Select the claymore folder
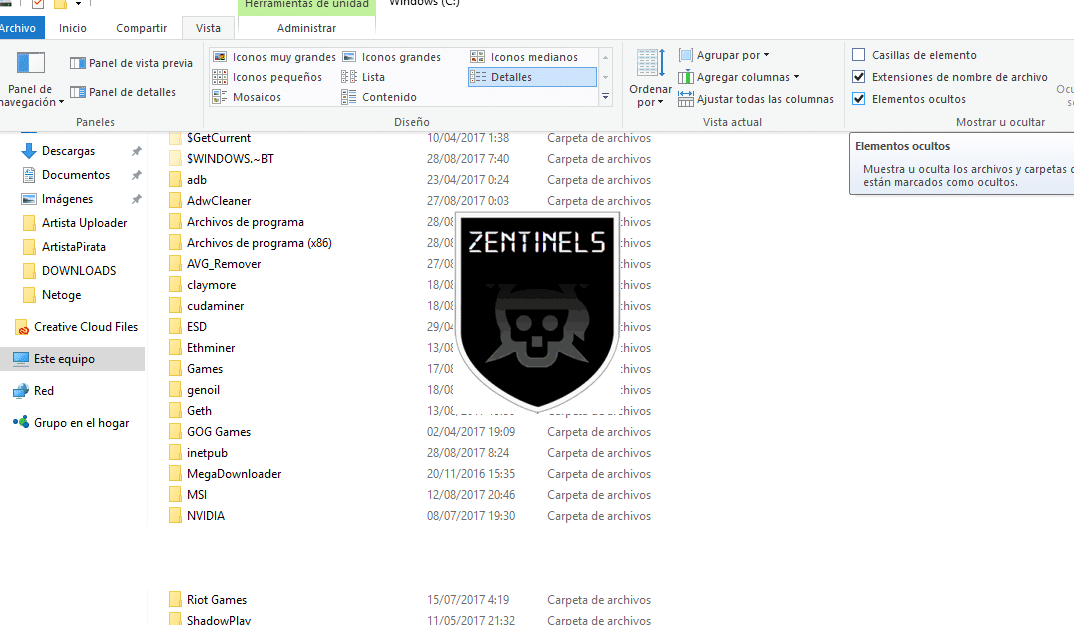This screenshot has width=1074, height=625. pyautogui.click(x=211, y=285)
